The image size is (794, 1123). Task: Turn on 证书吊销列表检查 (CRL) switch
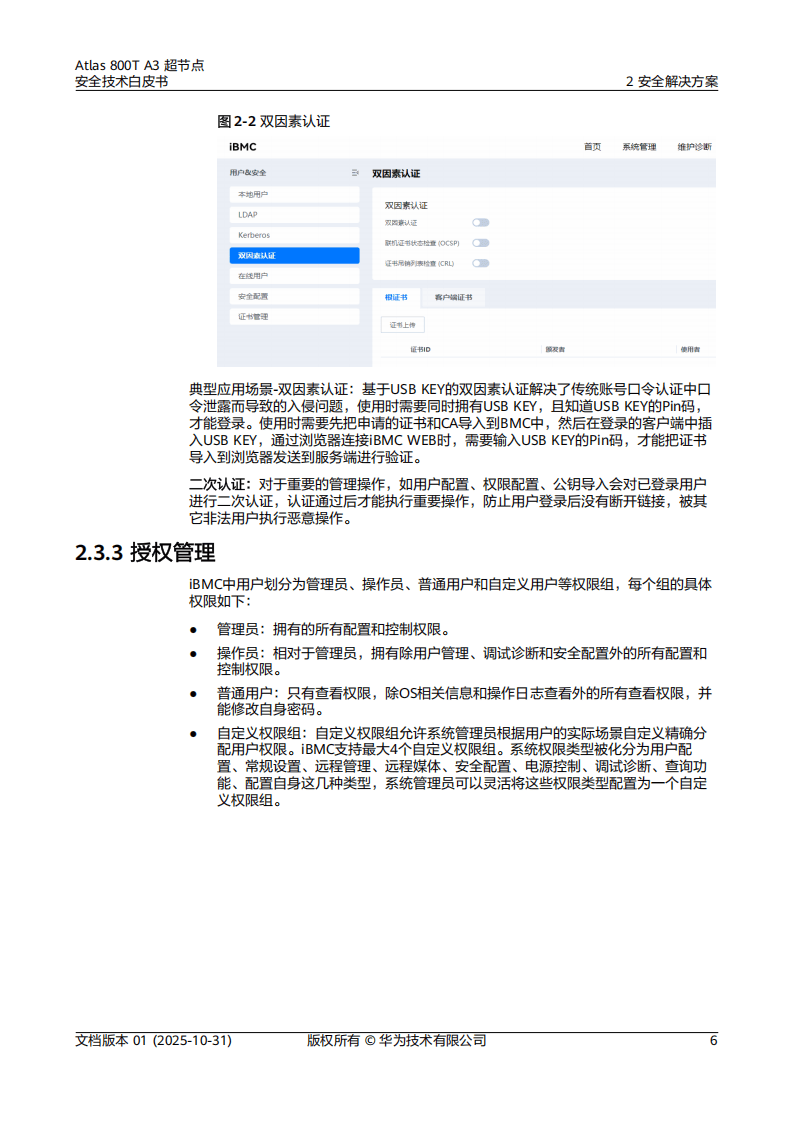click(480, 263)
